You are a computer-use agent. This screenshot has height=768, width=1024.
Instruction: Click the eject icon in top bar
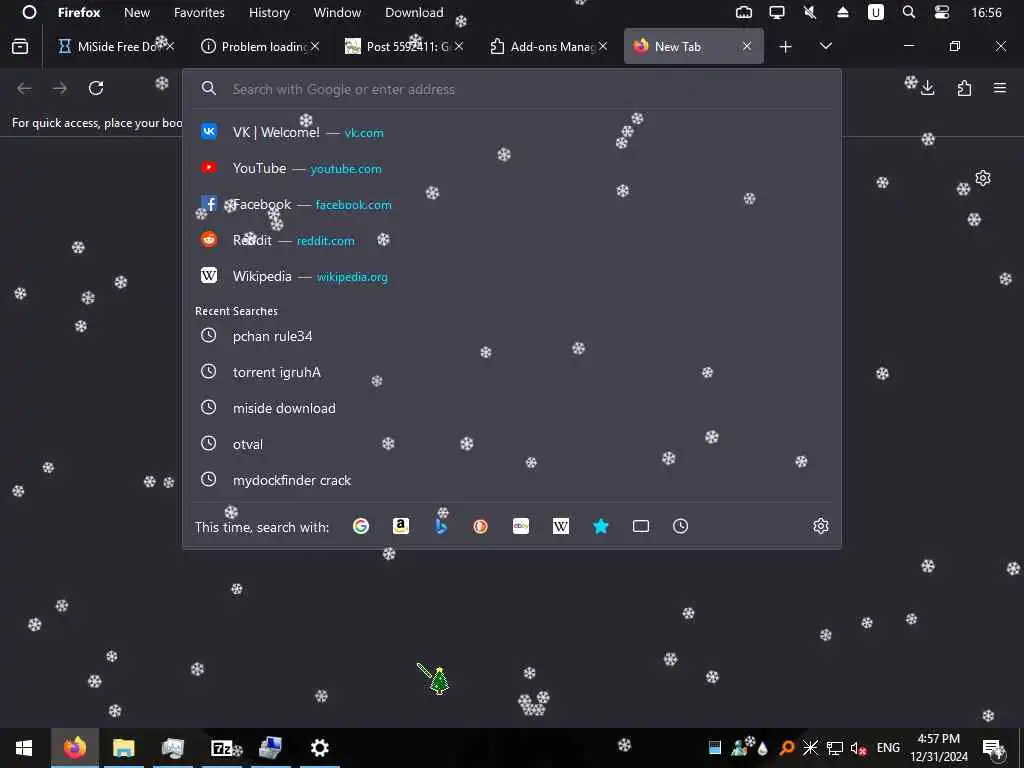tap(842, 12)
